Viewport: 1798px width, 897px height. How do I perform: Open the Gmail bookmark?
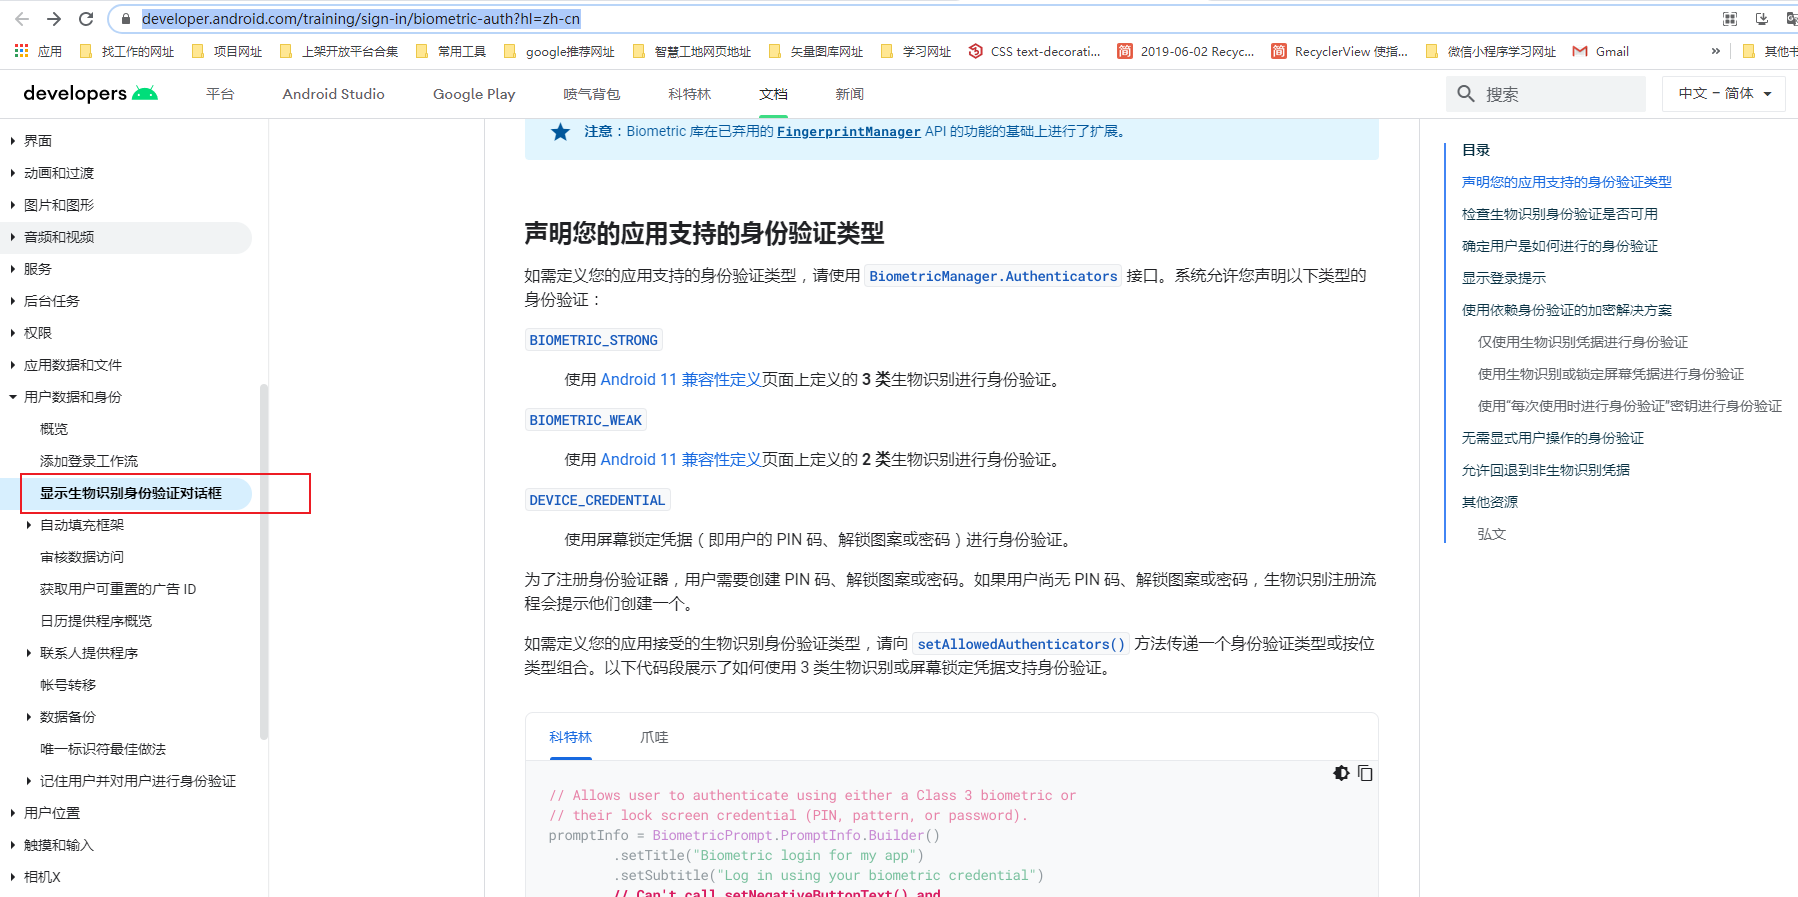pyautogui.click(x=1601, y=51)
